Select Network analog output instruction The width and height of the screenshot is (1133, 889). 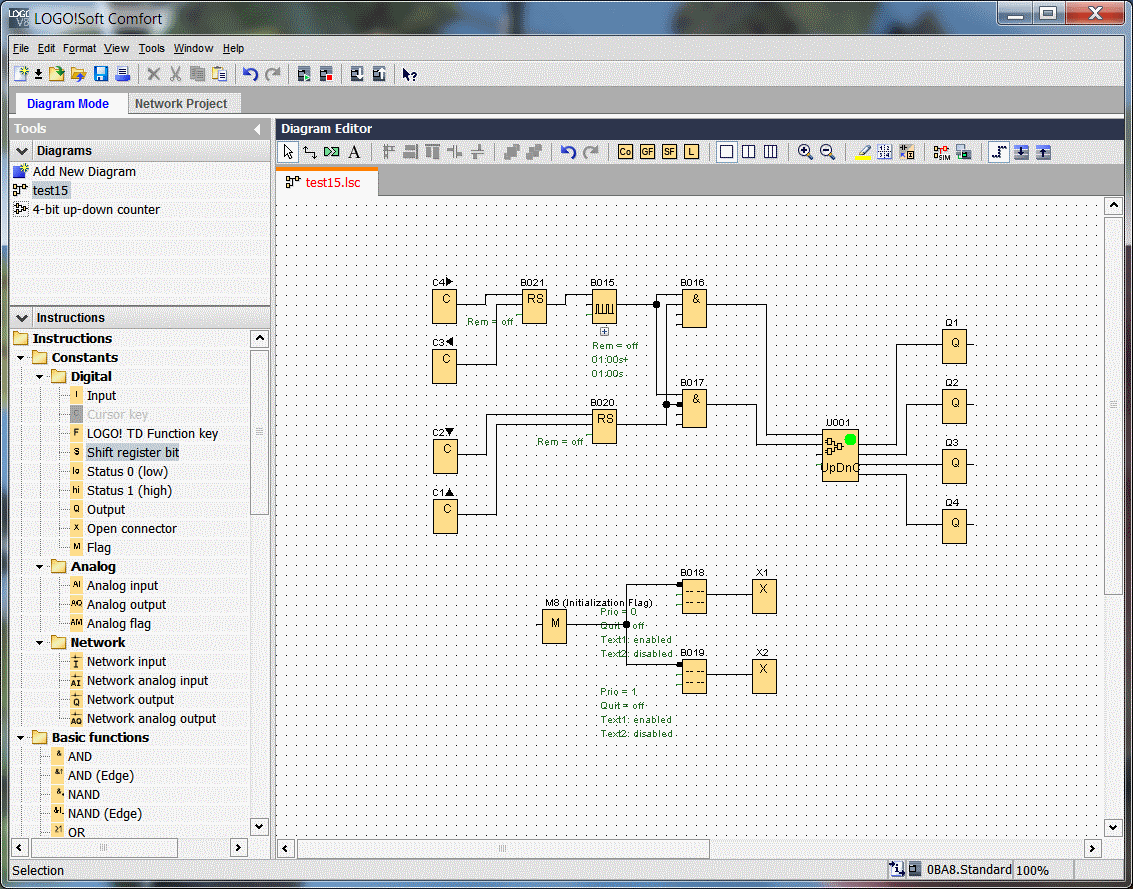point(151,719)
